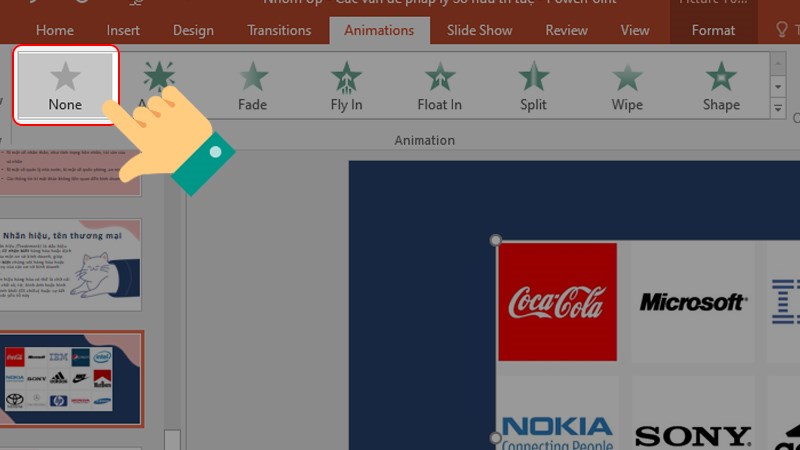Click the picture's top-left resize handle
This screenshot has height=450, width=800.
(x=496, y=241)
